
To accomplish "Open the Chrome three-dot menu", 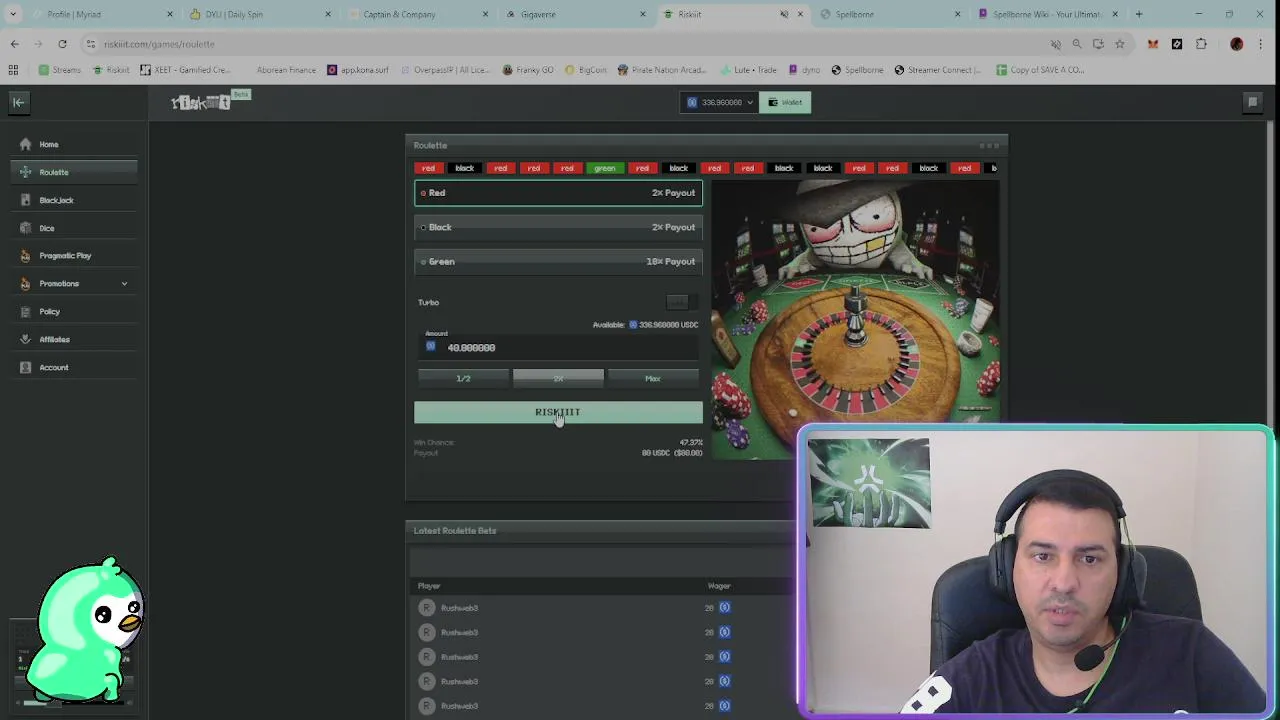I will pos(1262,44).
